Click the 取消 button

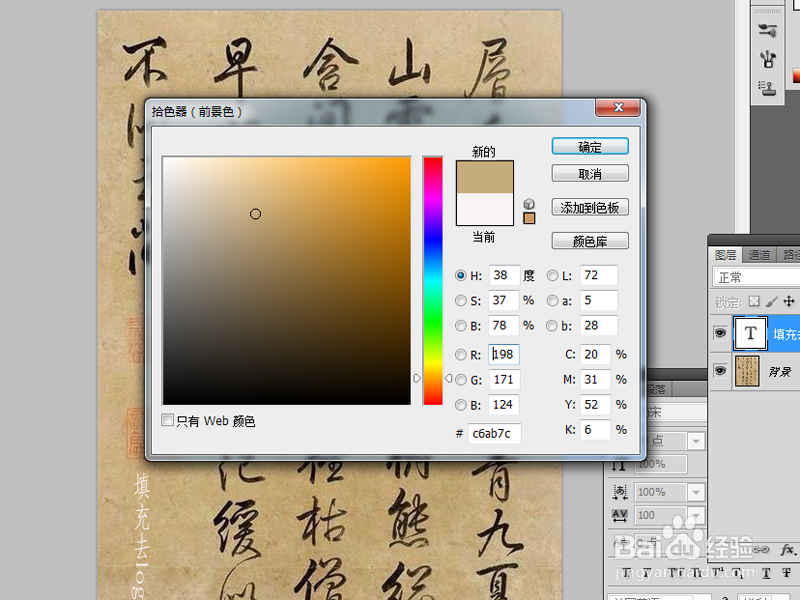coord(590,173)
